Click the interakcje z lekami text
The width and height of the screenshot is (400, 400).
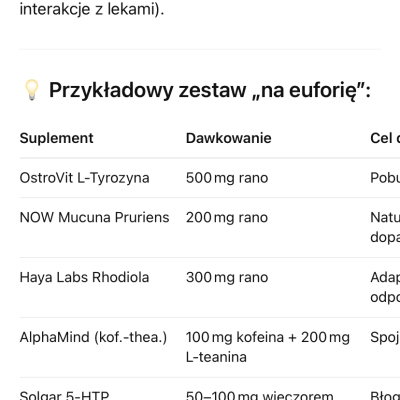(x=92, y=9)
